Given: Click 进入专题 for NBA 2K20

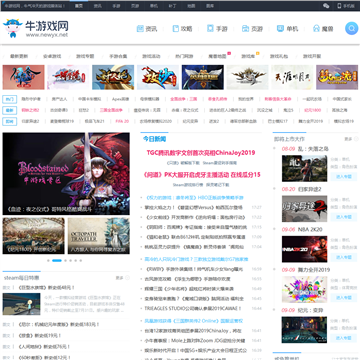Looking at the screenshot, I should pyautogui.click(x=344, y=257).
